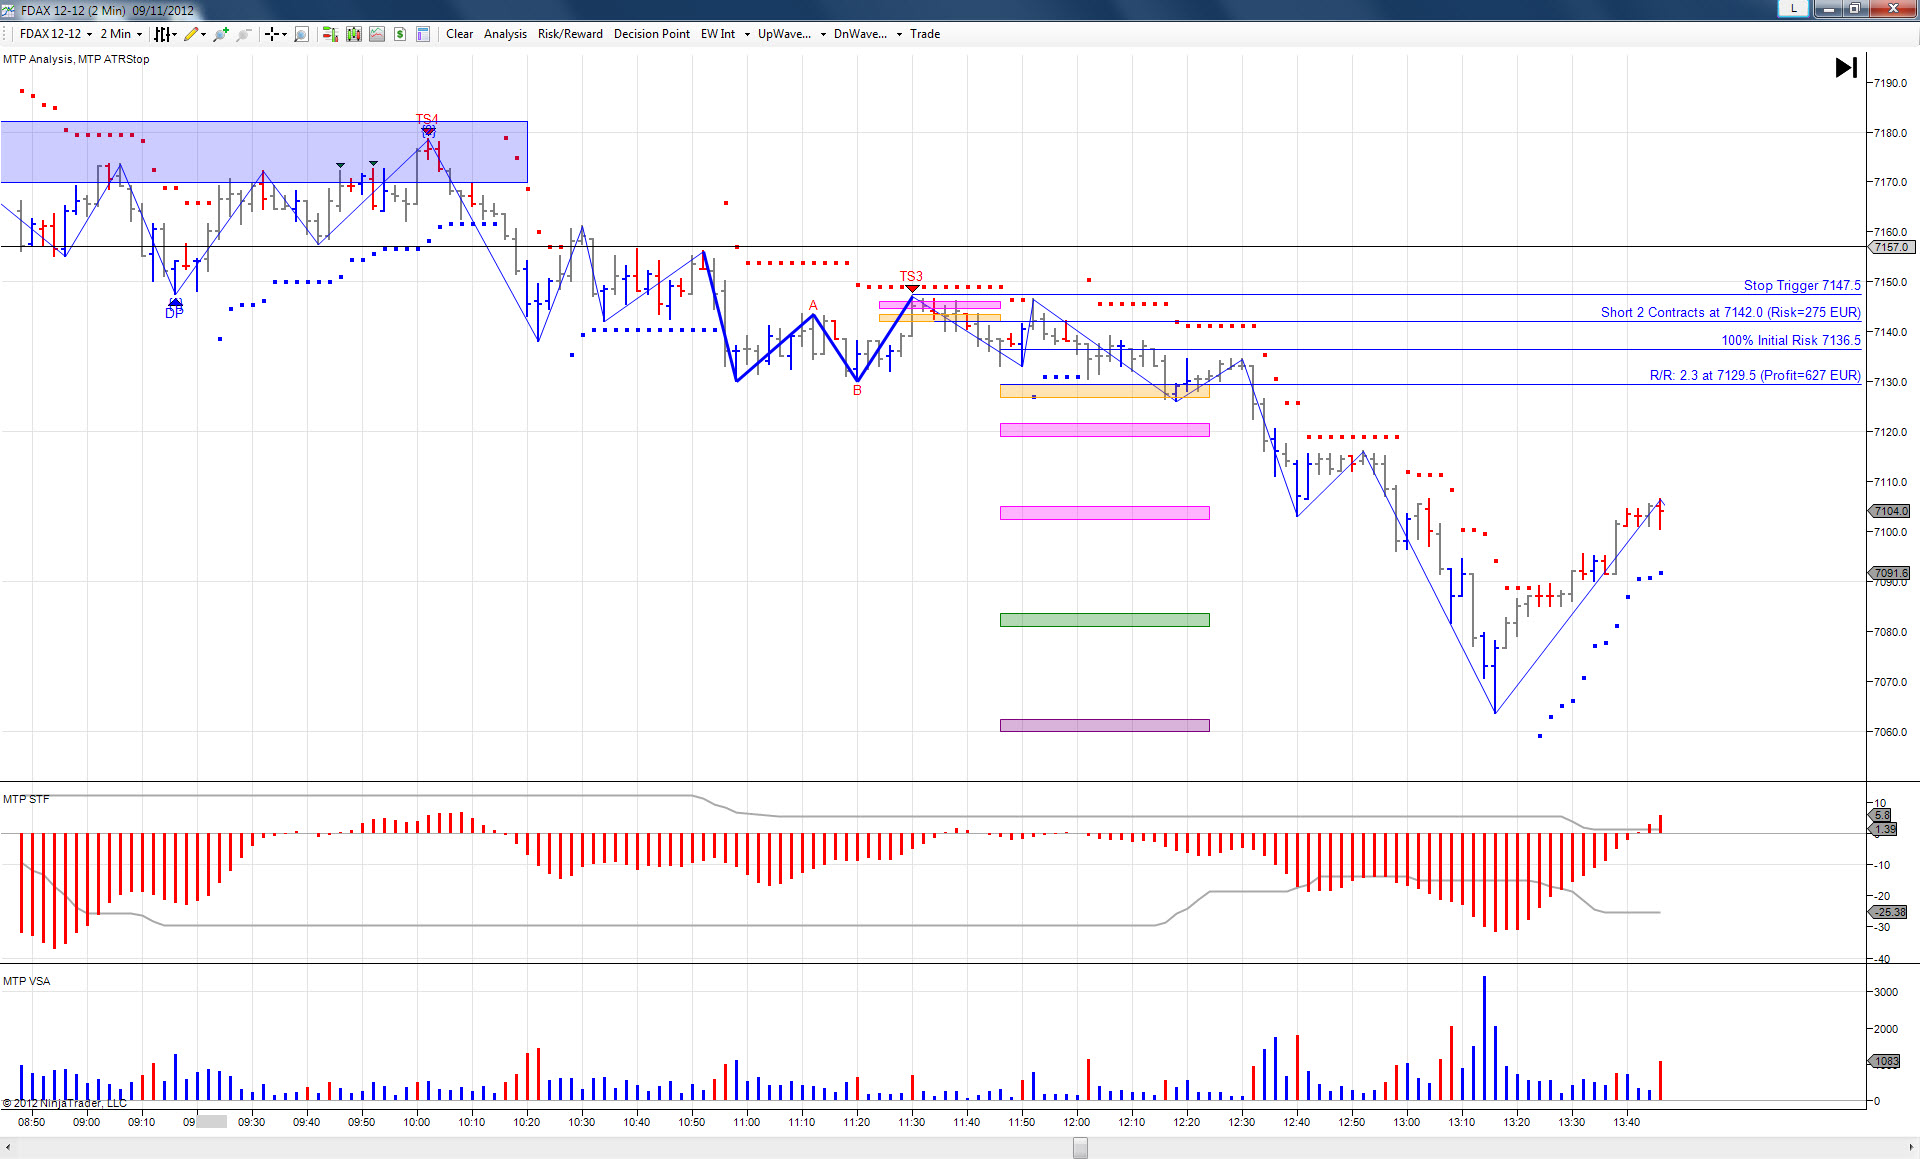
Task: Click the skip-to-latest-bar arrow on chart
Action: click(x=1846, y=68)
